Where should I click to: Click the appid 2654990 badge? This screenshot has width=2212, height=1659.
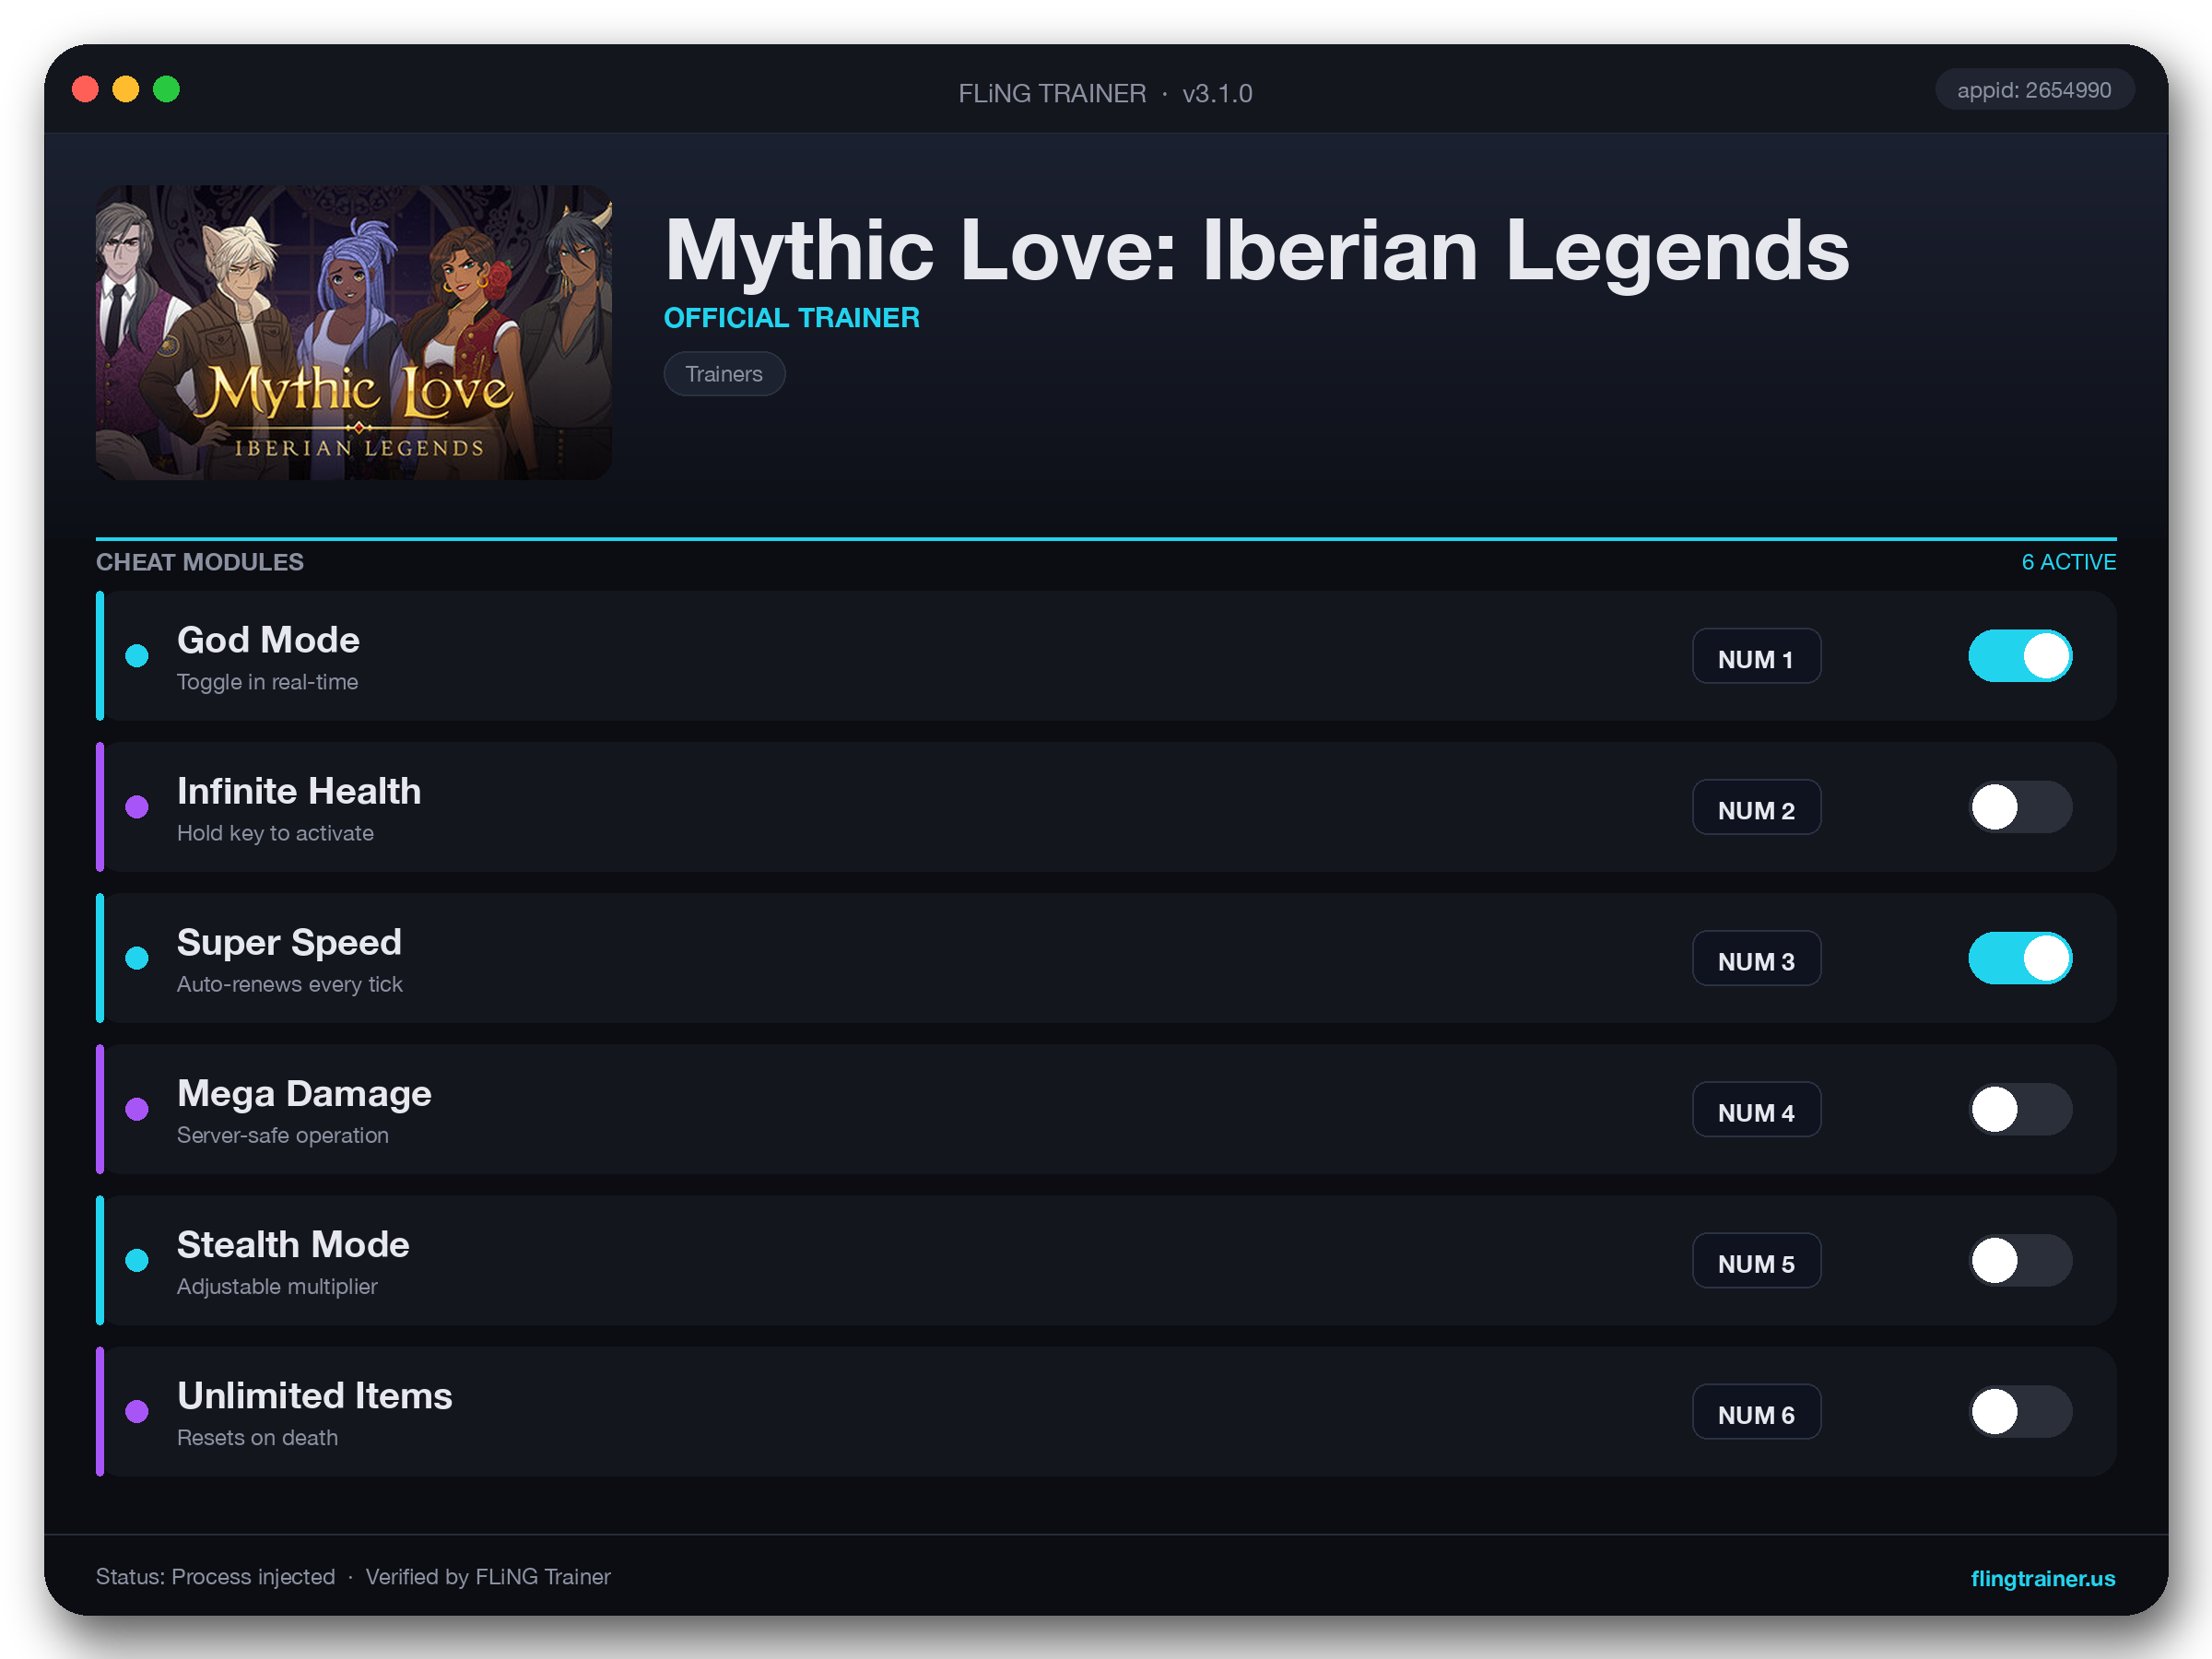pyautogui.click(x=2033, y=90)
